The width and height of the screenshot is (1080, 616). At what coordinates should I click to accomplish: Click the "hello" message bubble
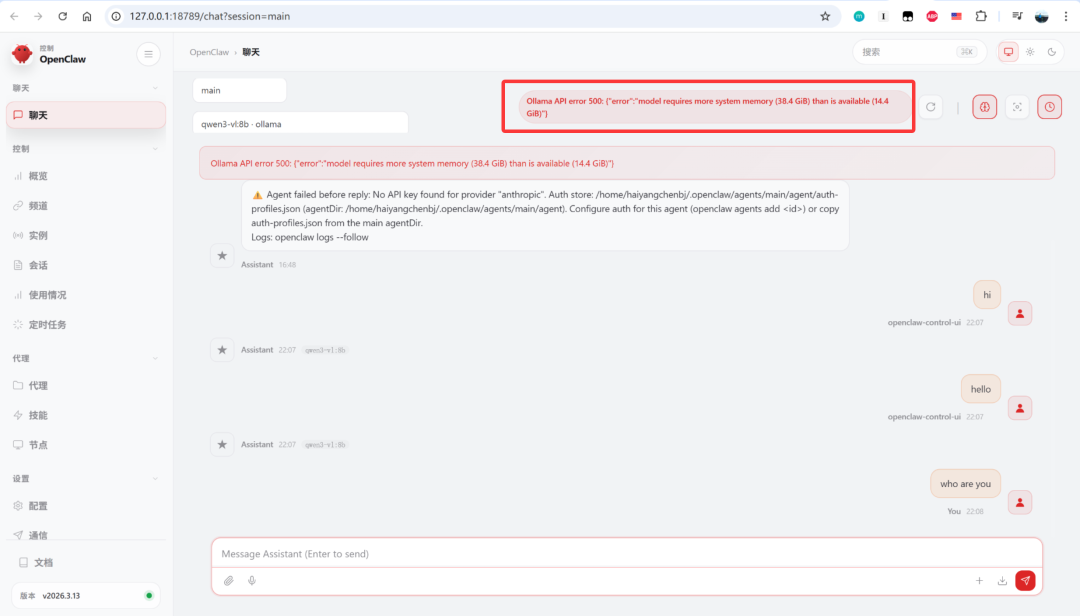click(x=981, y=389)
